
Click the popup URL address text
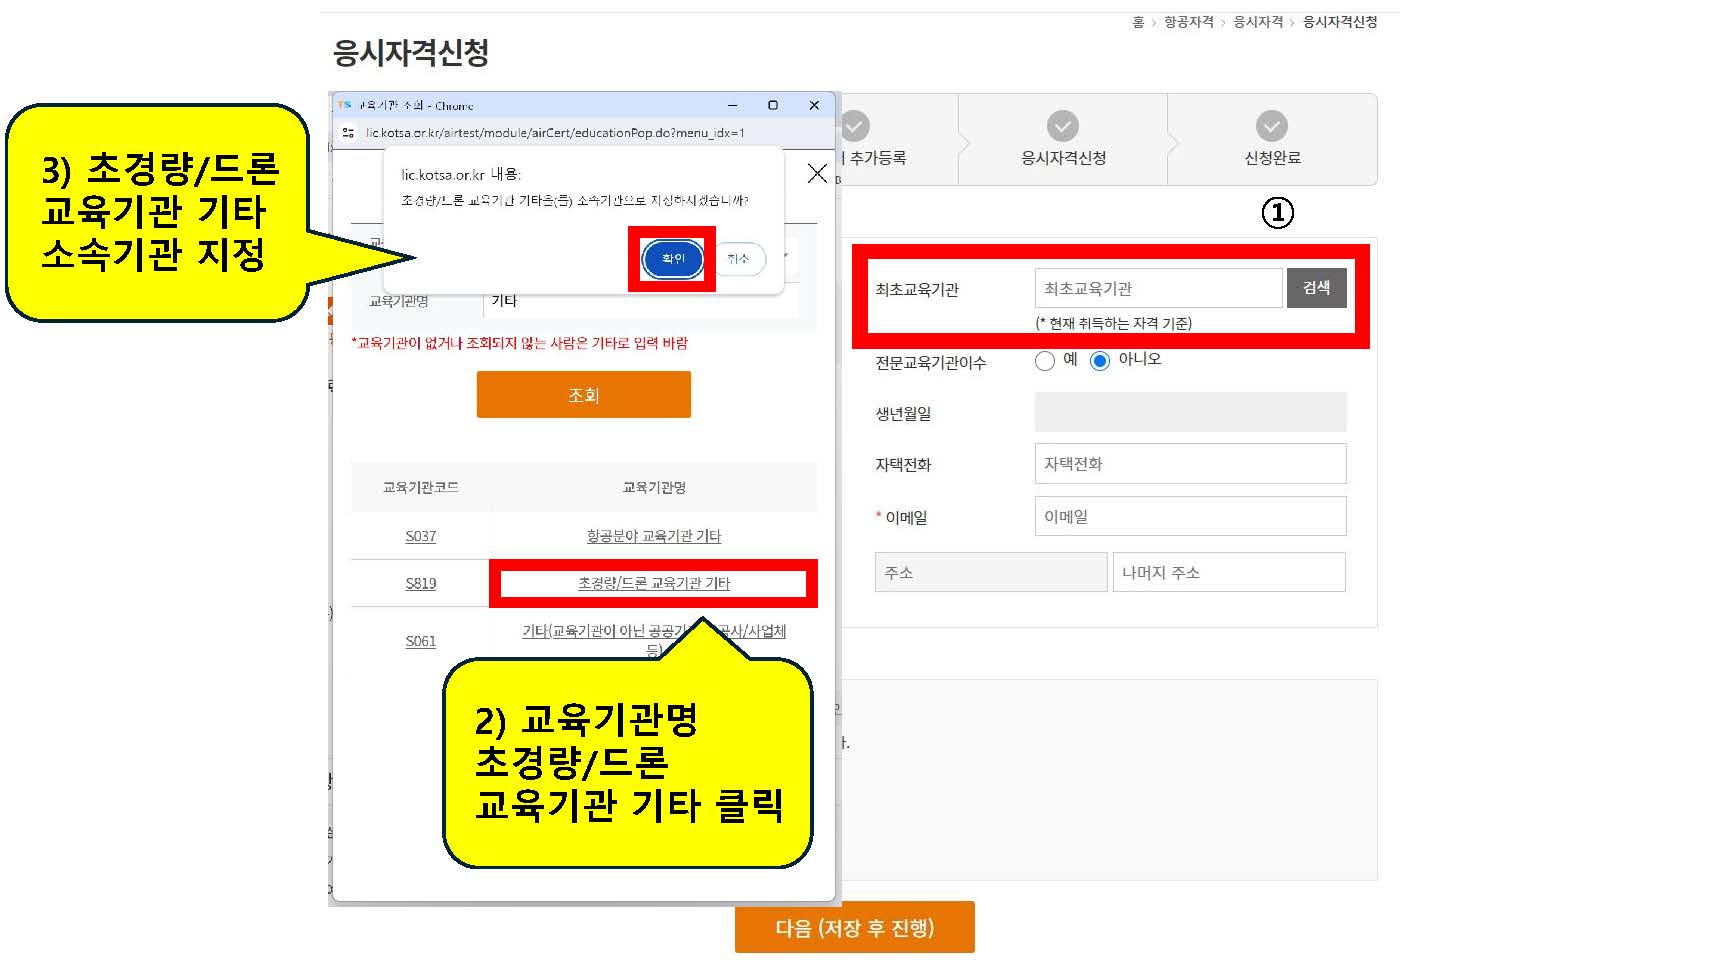tap(555, 132)
